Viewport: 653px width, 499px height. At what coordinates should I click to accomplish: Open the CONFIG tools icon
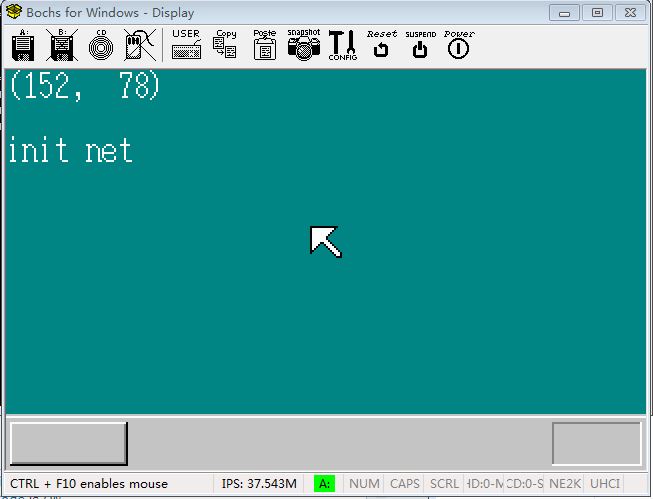point(343,45)
